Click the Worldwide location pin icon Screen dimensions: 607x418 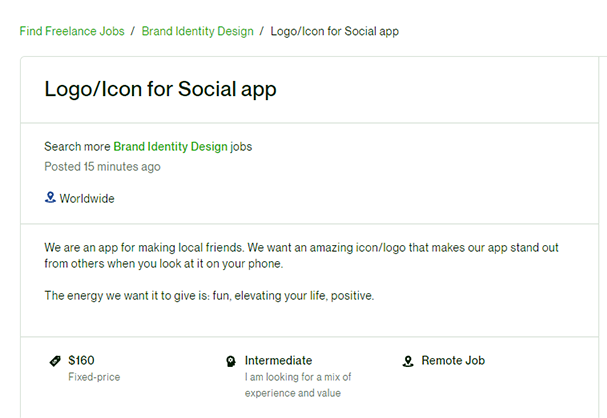tap(50, 197)
